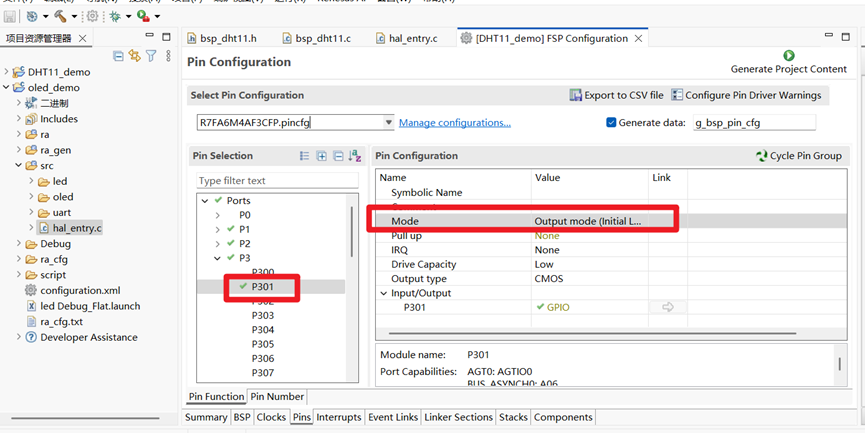Screen dimensions: 865x433
Task: Click the Output type value CMOS
Action: 549,279
